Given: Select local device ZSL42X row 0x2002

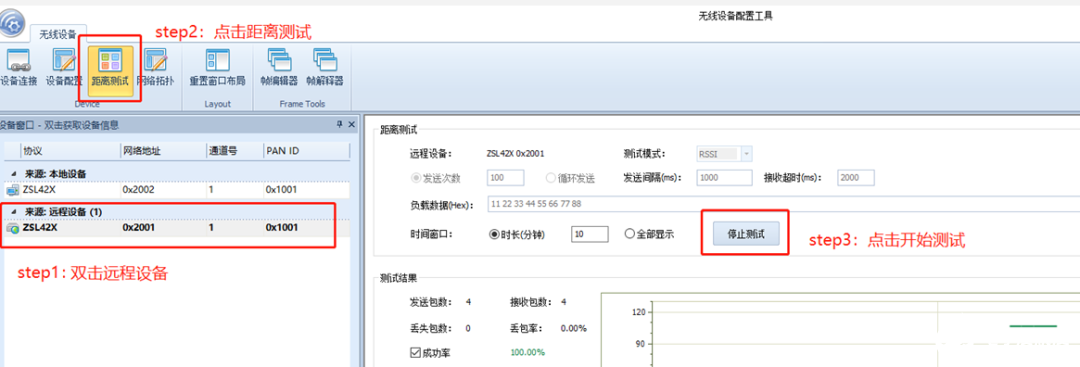Looking at the screenshot, I should (176, 189).
